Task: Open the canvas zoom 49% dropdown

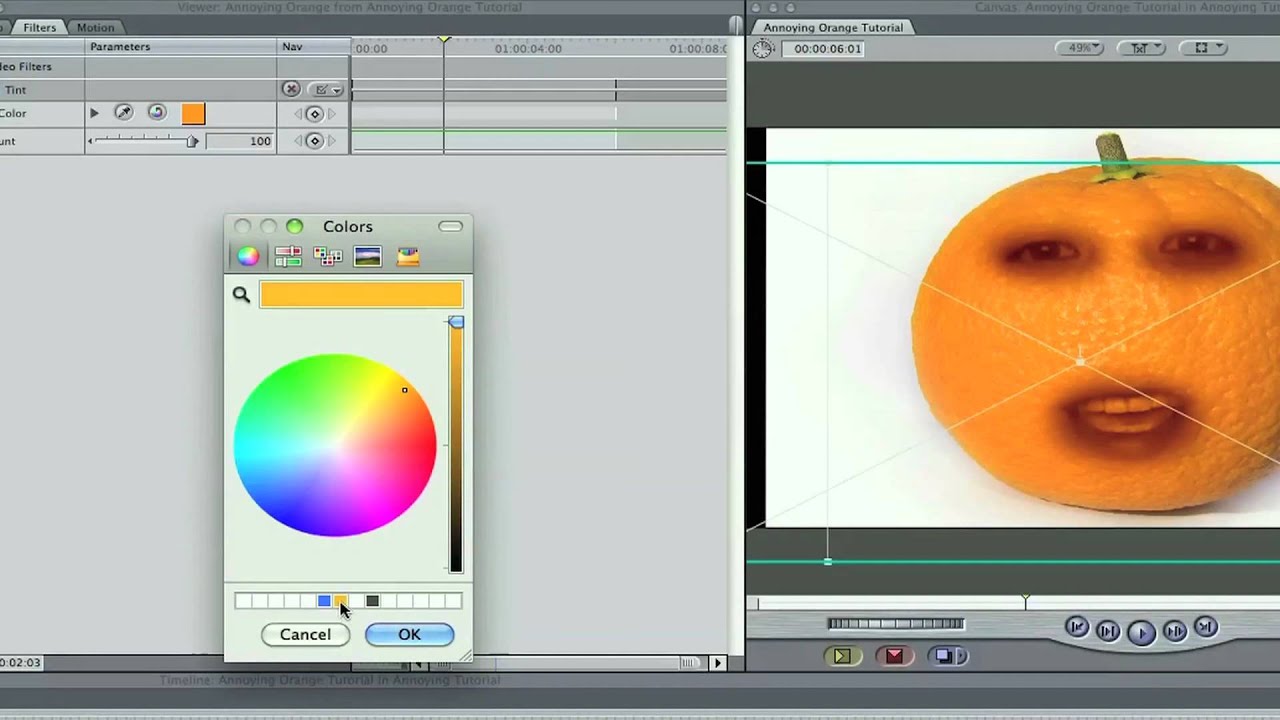Action: pos(1080,48)
